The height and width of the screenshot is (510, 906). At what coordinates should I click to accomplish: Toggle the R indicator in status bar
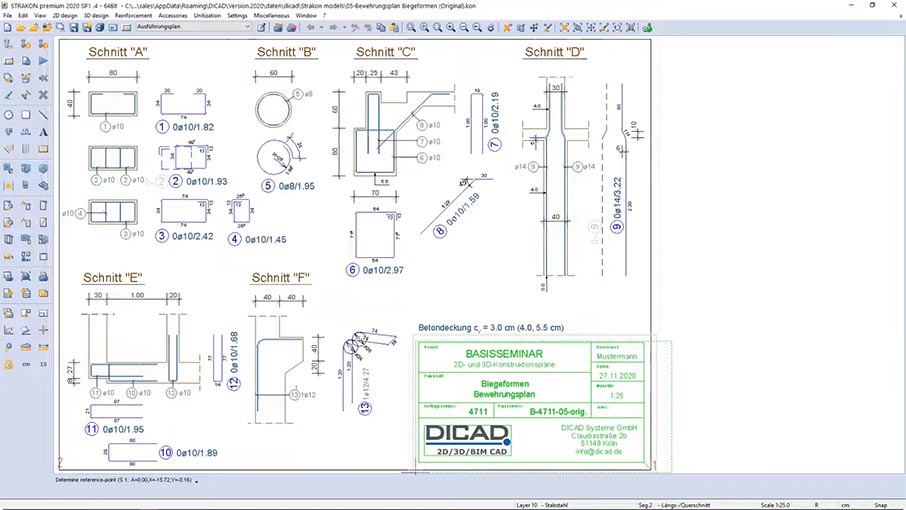click(x=819, y=505)
